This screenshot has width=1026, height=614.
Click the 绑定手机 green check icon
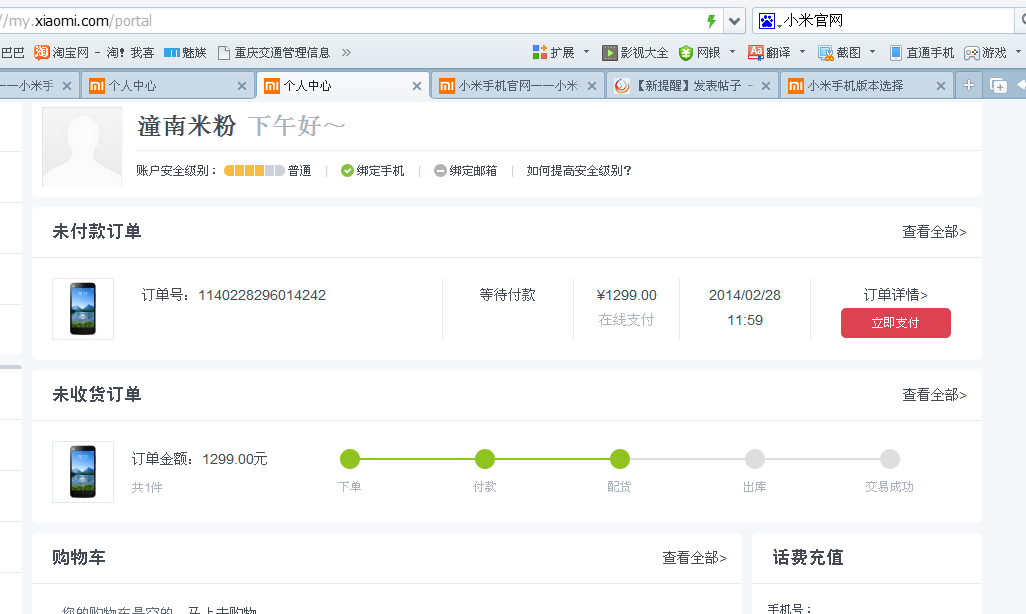347,171
